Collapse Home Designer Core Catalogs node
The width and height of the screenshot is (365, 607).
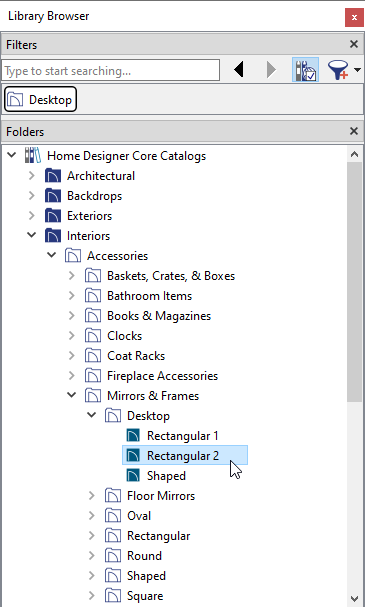[12, 155]
